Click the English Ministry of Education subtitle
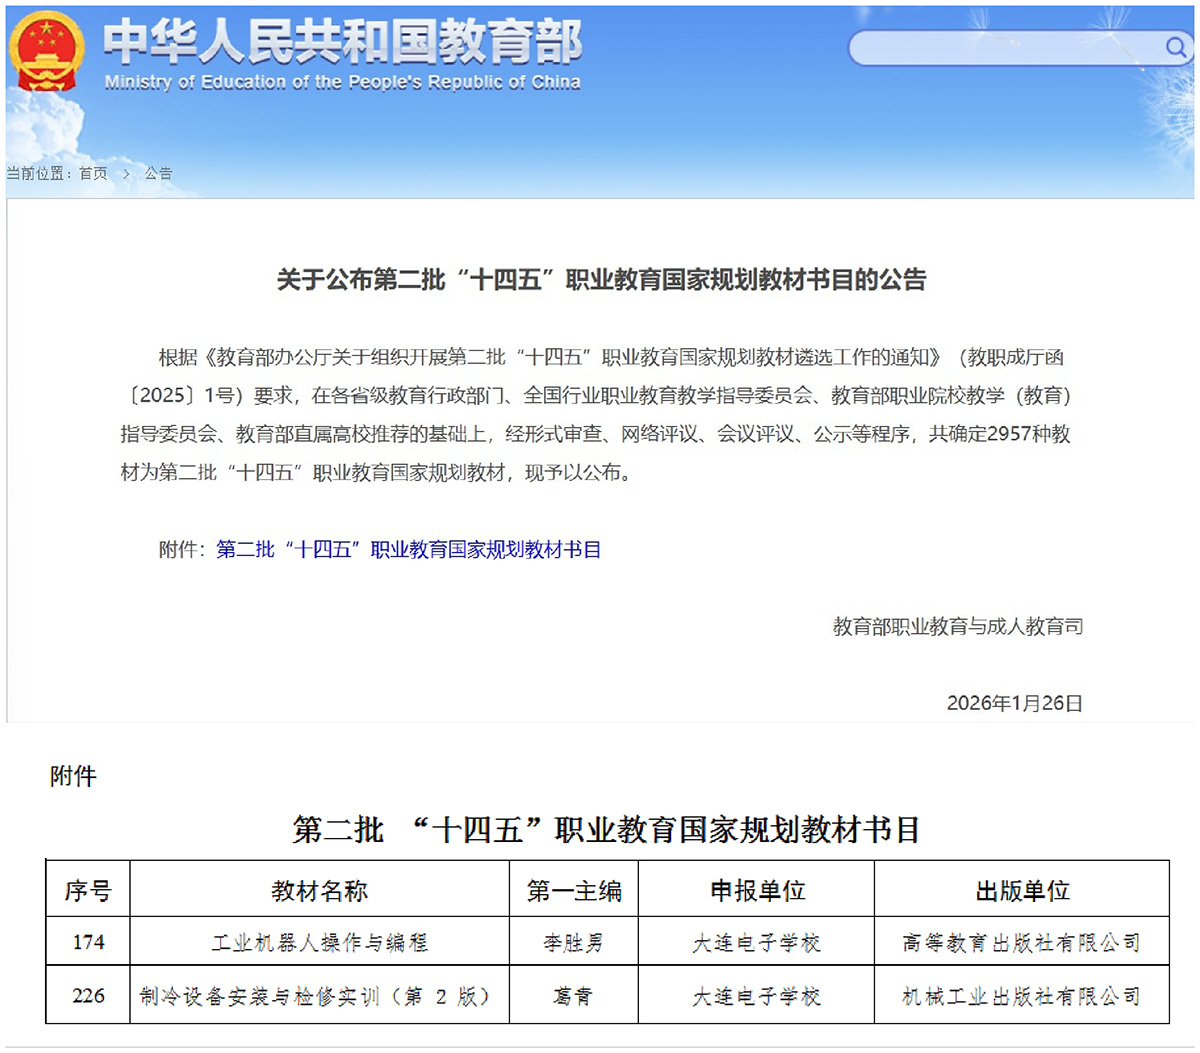 point(342,82)
